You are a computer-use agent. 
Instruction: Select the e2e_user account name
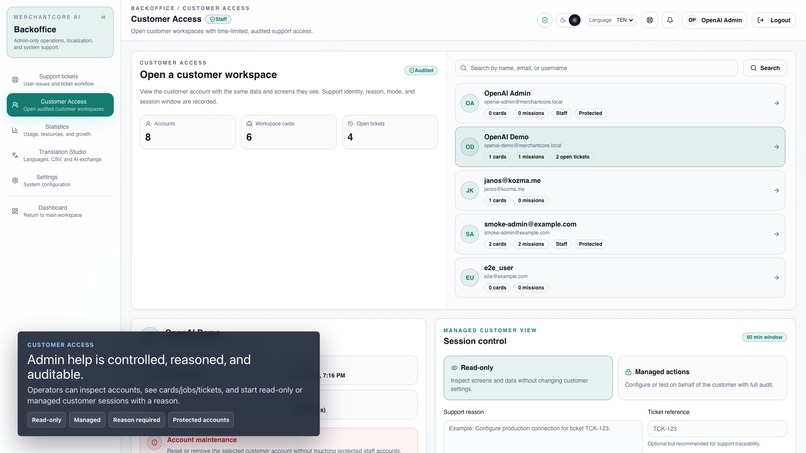coord(498,268)
